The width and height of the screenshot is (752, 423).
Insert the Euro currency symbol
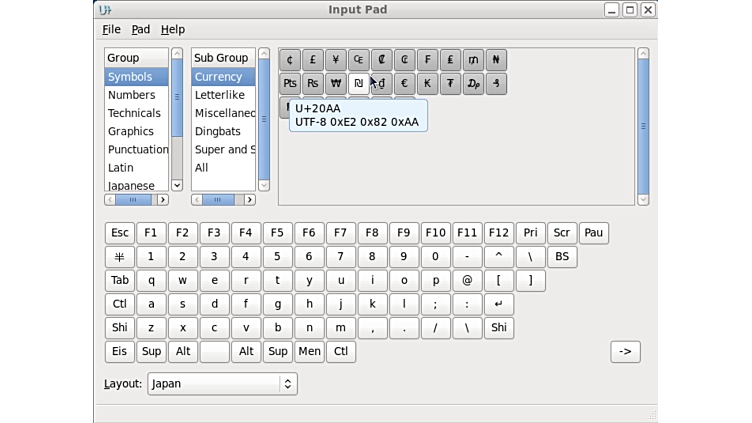[x=404, y=84]
